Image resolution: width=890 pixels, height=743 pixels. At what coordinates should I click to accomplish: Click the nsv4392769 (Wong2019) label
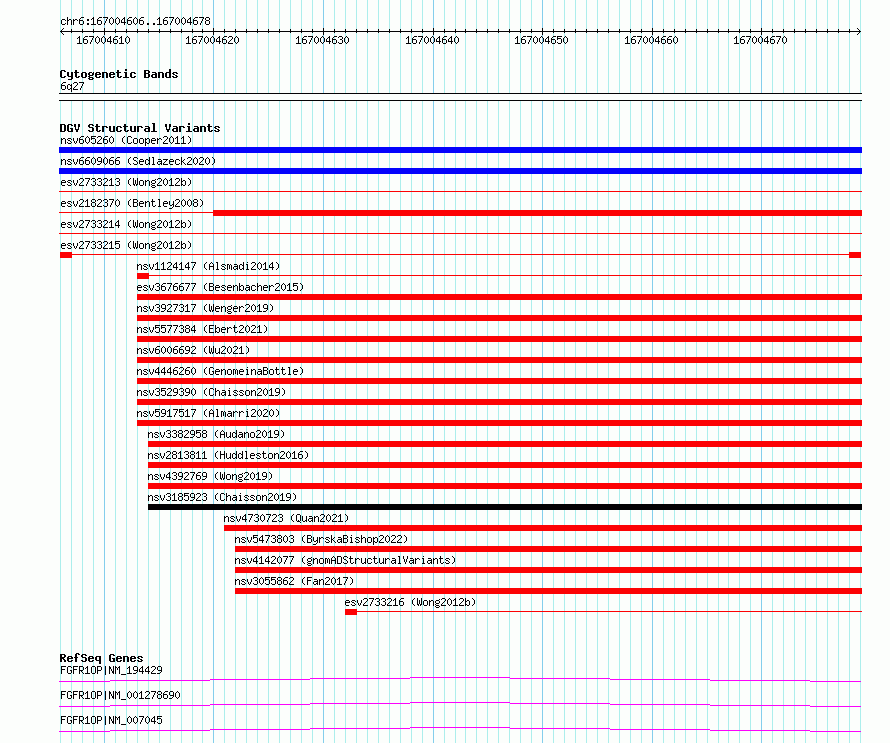(210, 476)
